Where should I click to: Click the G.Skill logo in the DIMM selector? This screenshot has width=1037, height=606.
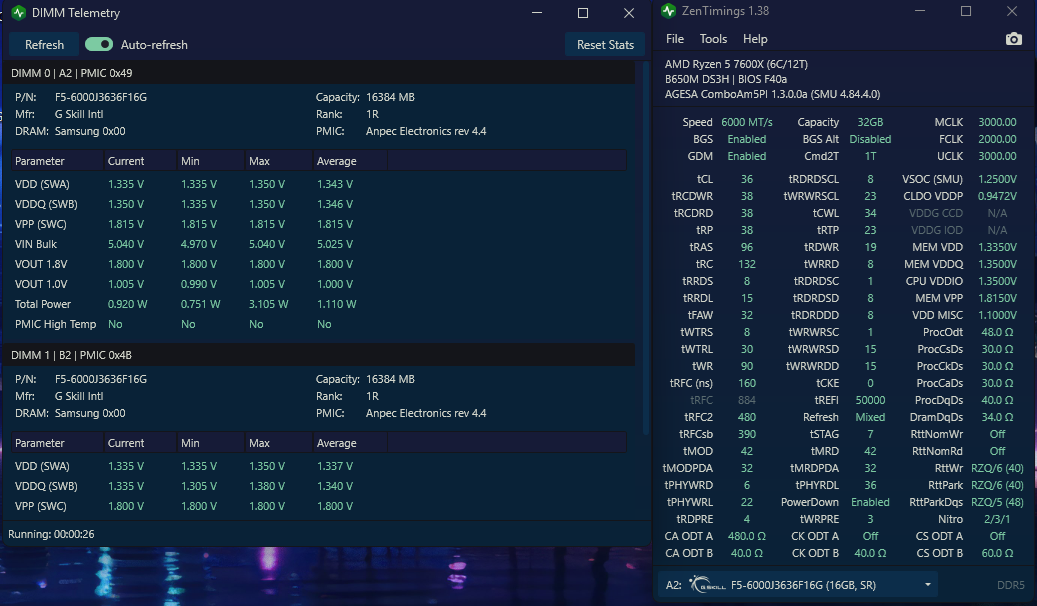(707, 585)
